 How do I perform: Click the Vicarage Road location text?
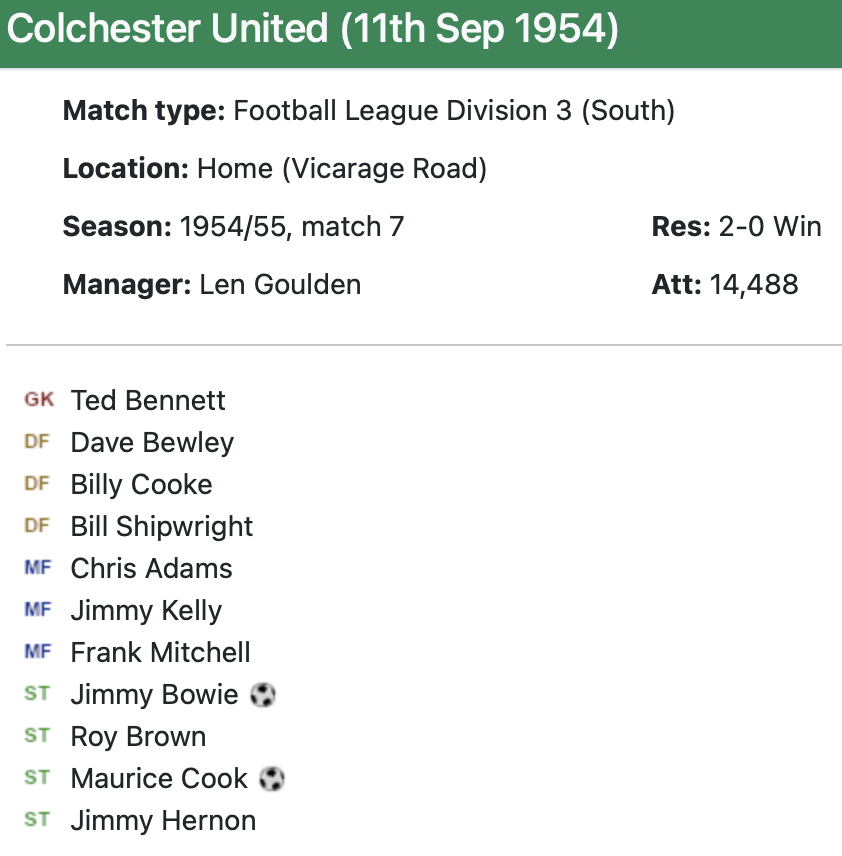point(341,169)
